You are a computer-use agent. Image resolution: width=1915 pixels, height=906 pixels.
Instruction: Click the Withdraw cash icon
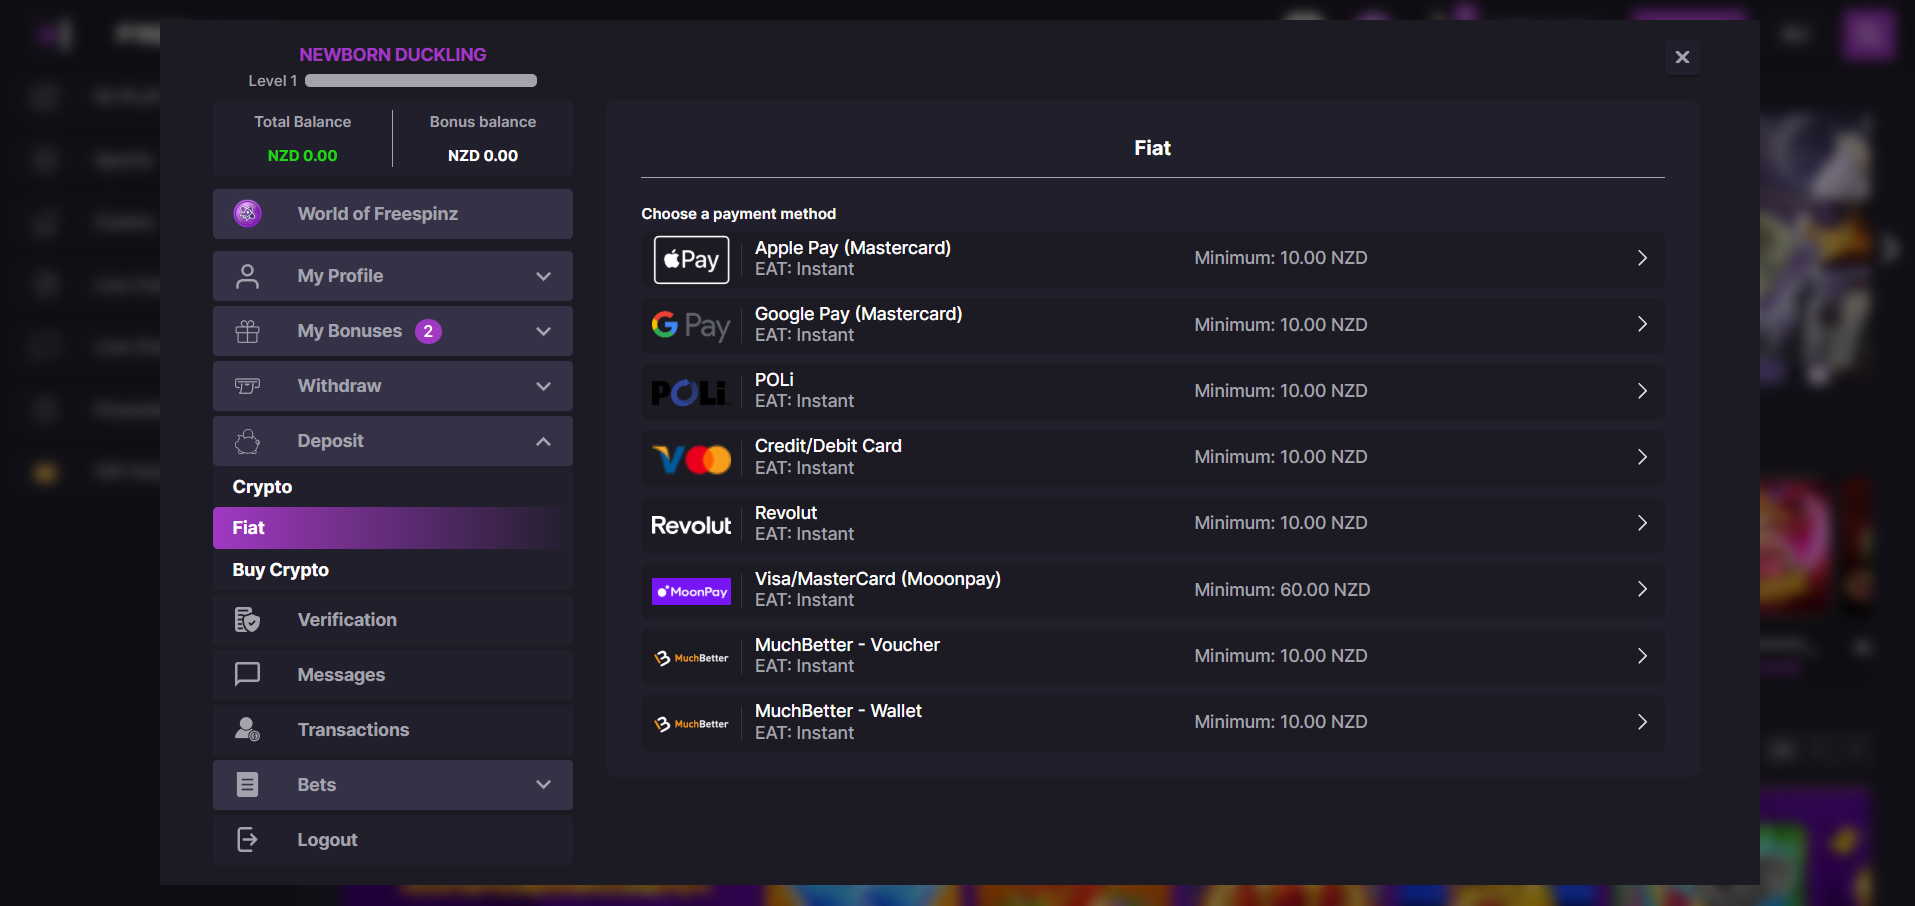(247, 386)
